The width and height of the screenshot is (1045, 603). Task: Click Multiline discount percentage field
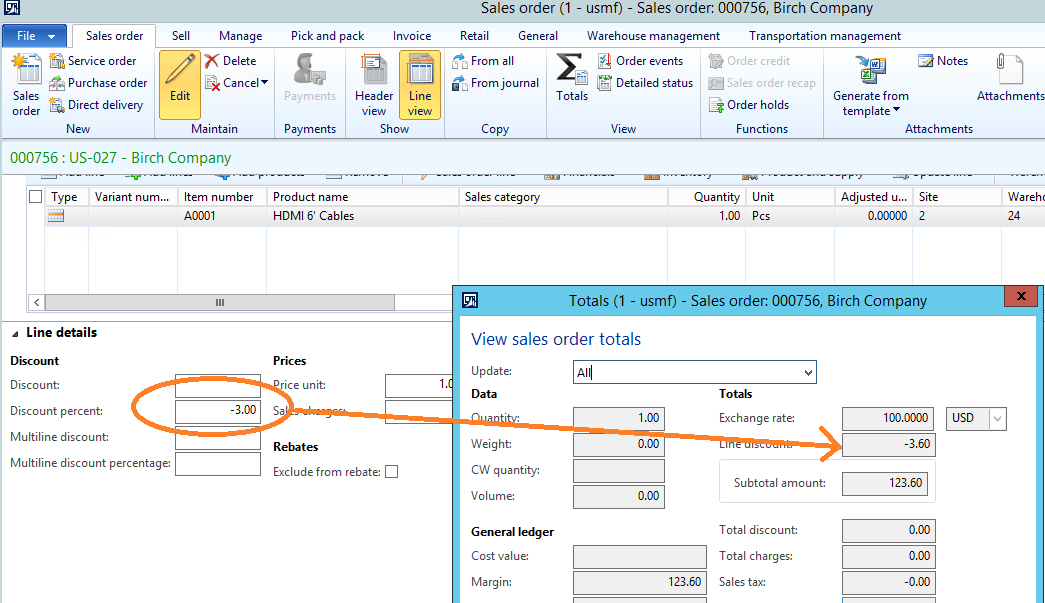pos(218,464)
